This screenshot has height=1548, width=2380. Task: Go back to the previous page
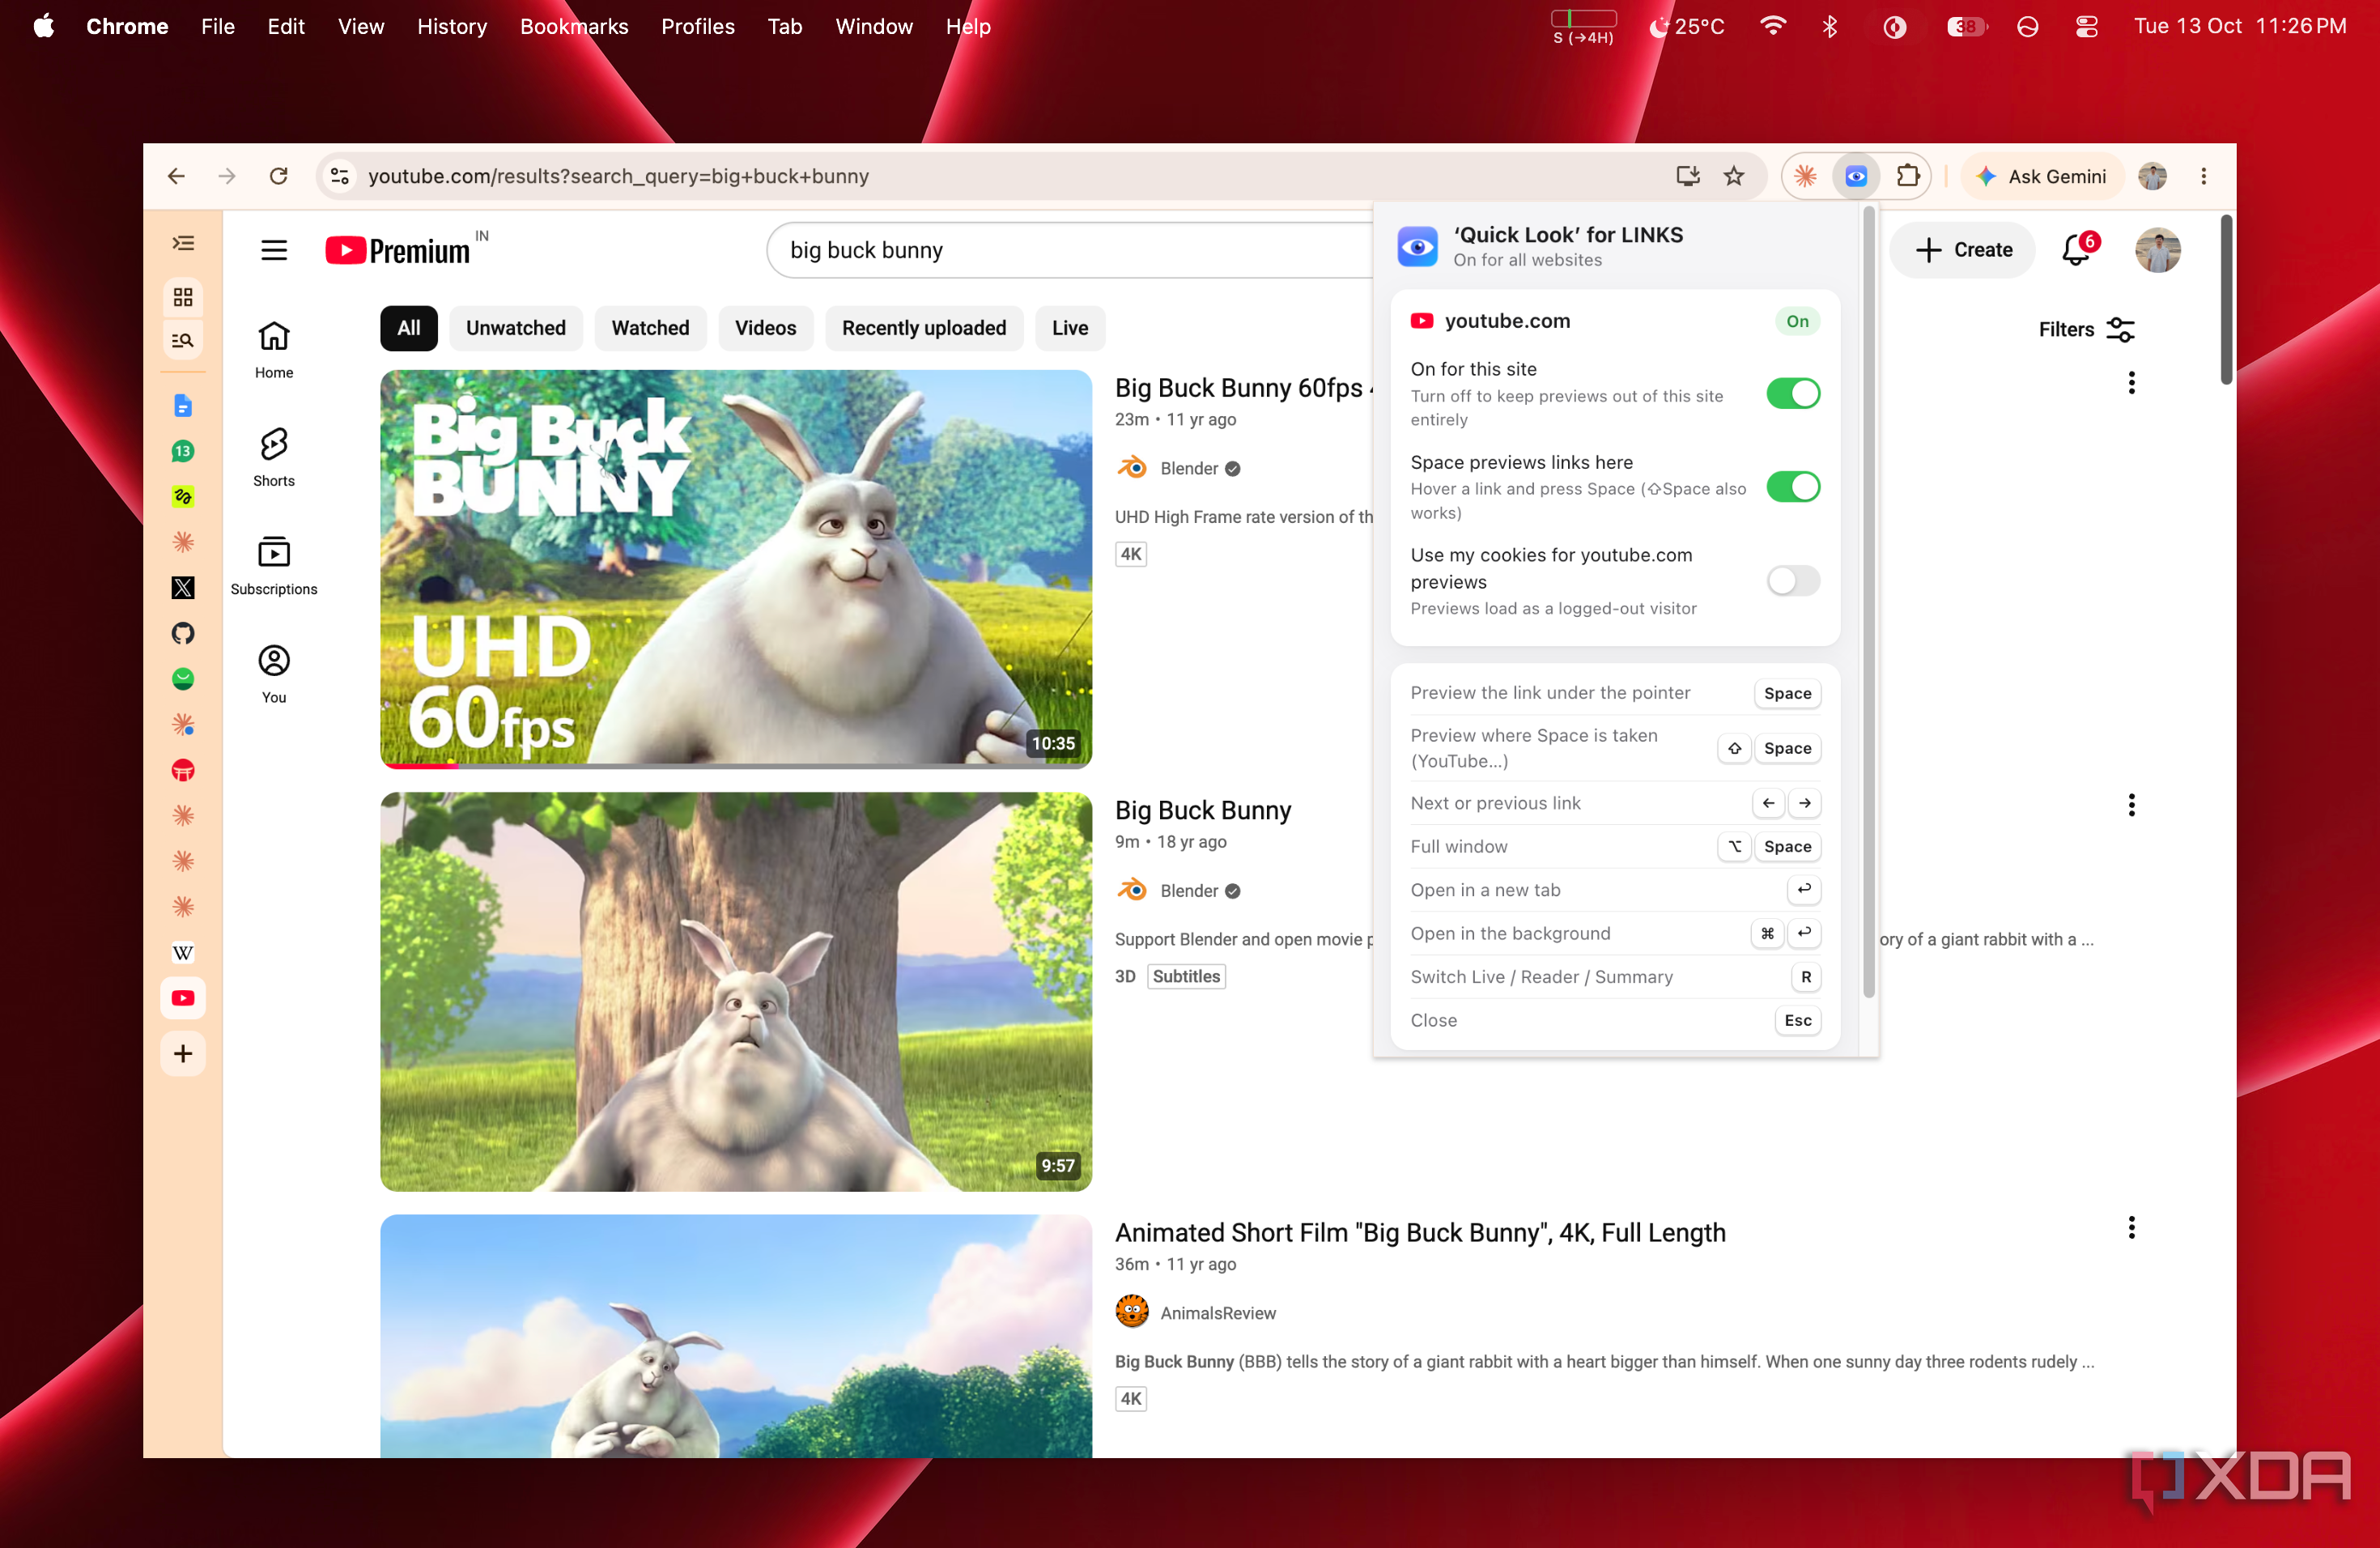[x=177, y=177]
